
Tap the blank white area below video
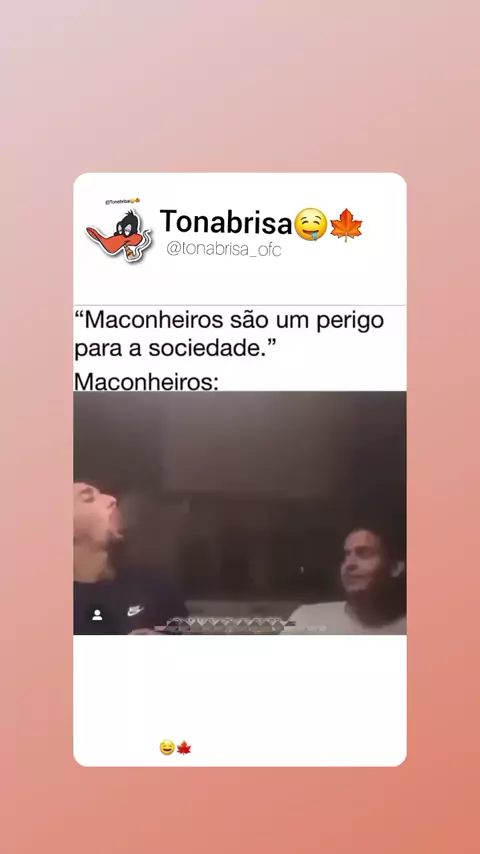click(x=240, y=686)
